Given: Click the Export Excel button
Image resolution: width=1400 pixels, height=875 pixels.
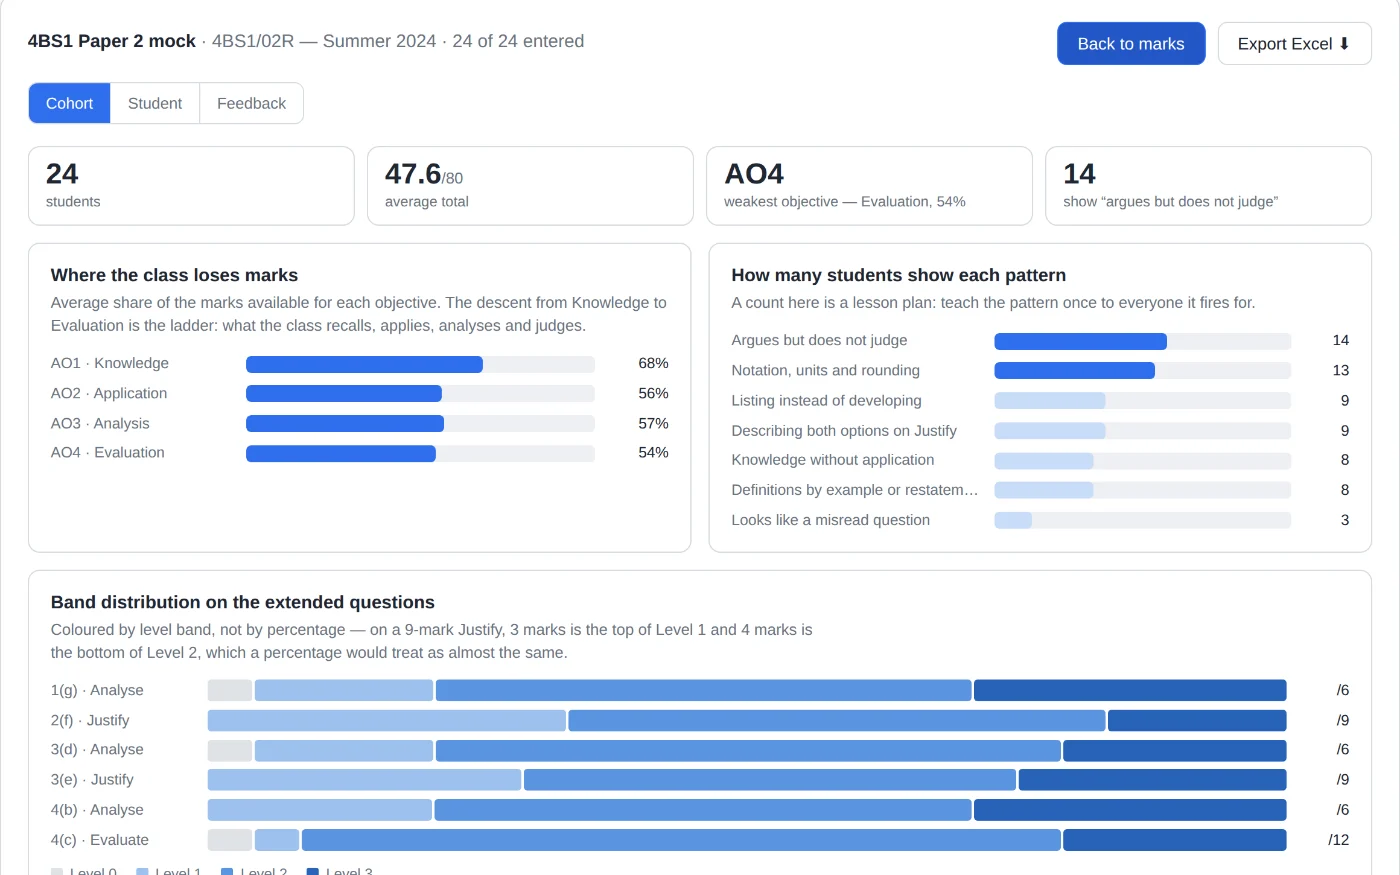Looking at the screenshot, I should 1294,44.
